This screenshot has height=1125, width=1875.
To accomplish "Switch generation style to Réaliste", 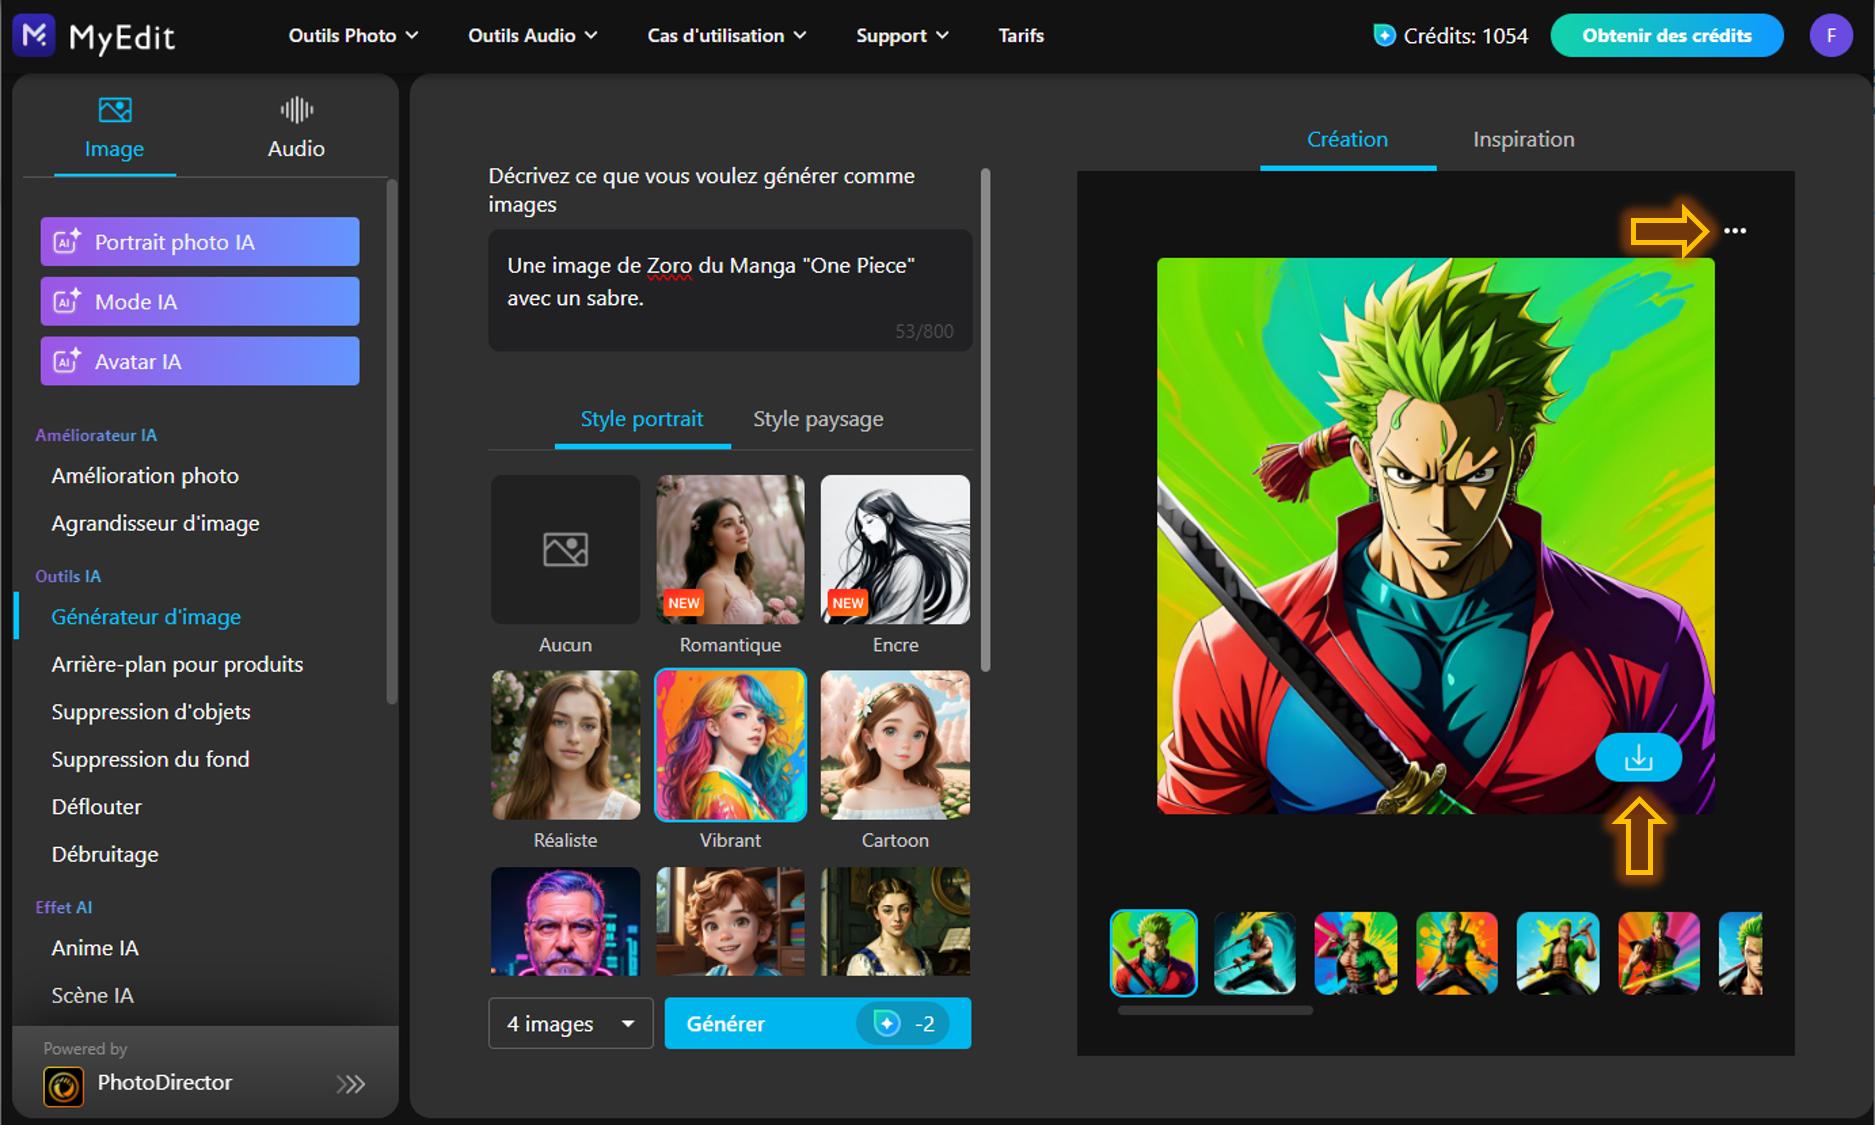I will 565,745.
